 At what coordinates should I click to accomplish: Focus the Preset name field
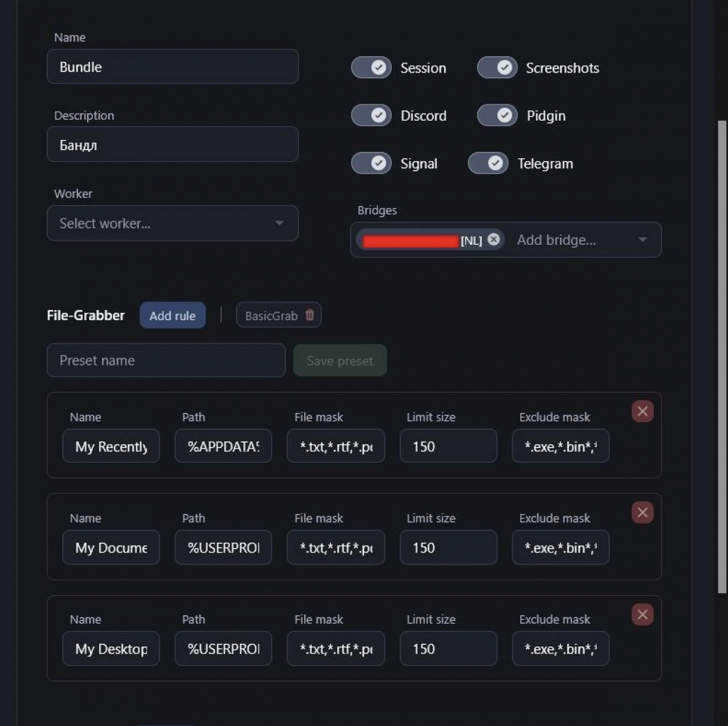(x=166, y=360)
